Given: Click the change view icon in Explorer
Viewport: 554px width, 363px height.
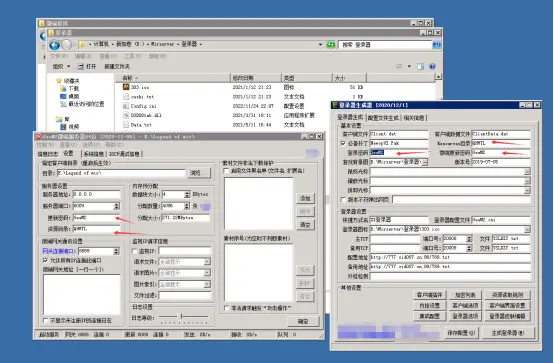Looking at the screenshot, I should tap(399, 66).
